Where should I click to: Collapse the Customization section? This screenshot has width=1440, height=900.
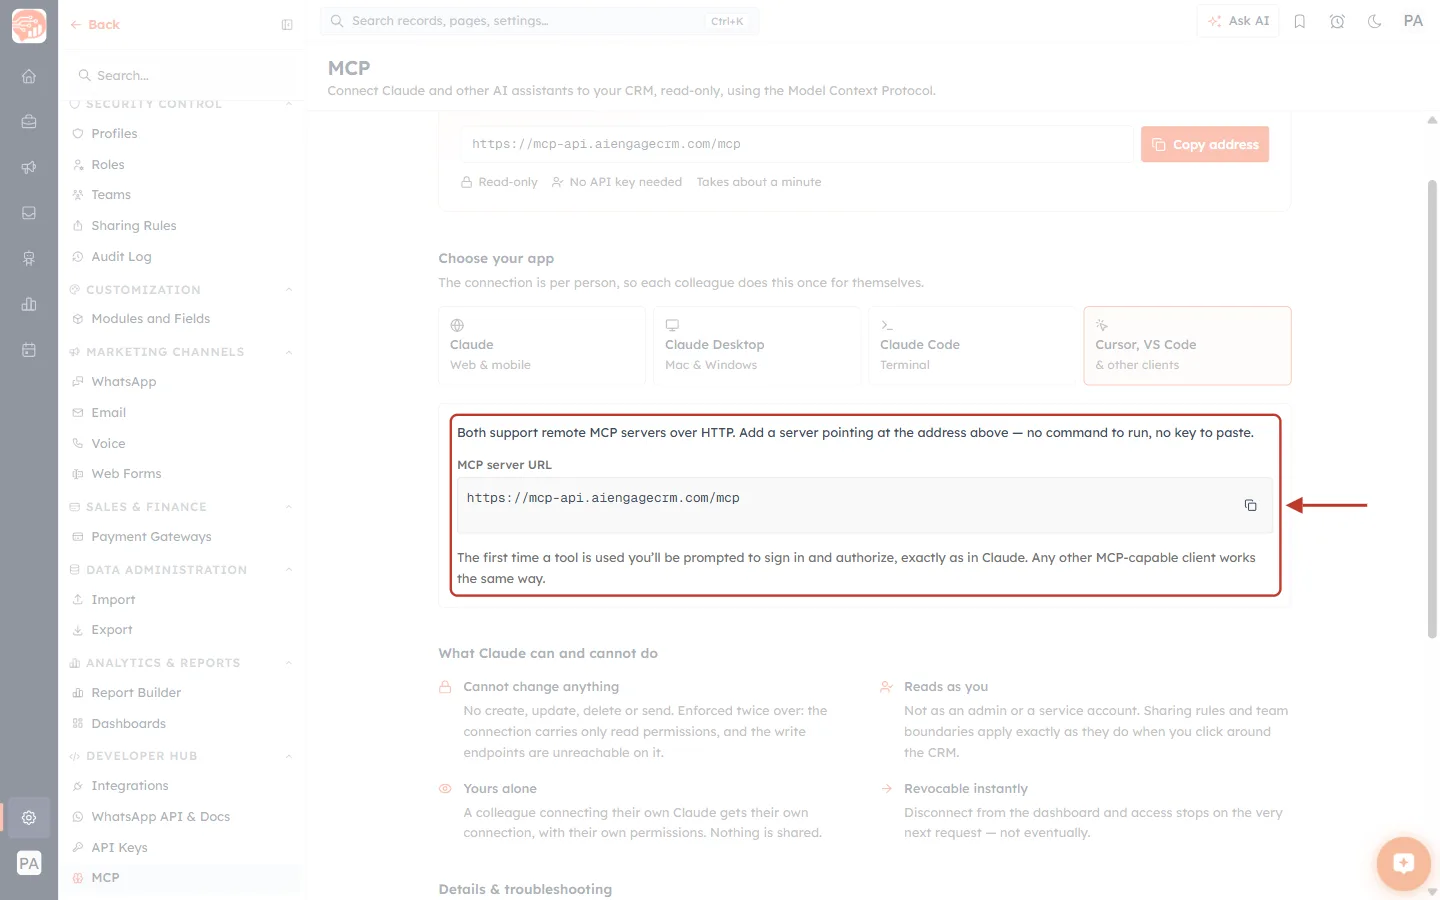288,290
